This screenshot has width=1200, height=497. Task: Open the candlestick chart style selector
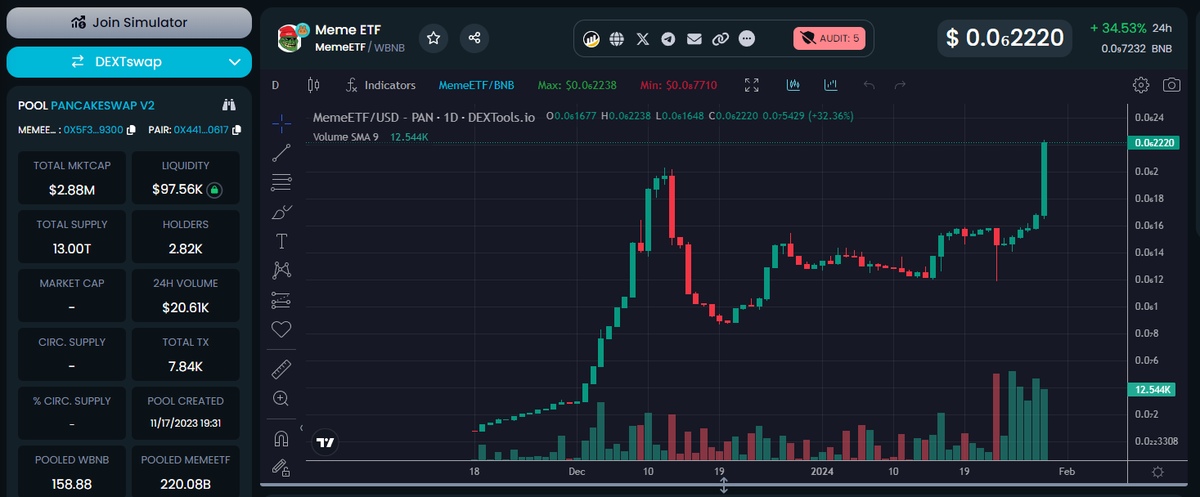point(314,85)
